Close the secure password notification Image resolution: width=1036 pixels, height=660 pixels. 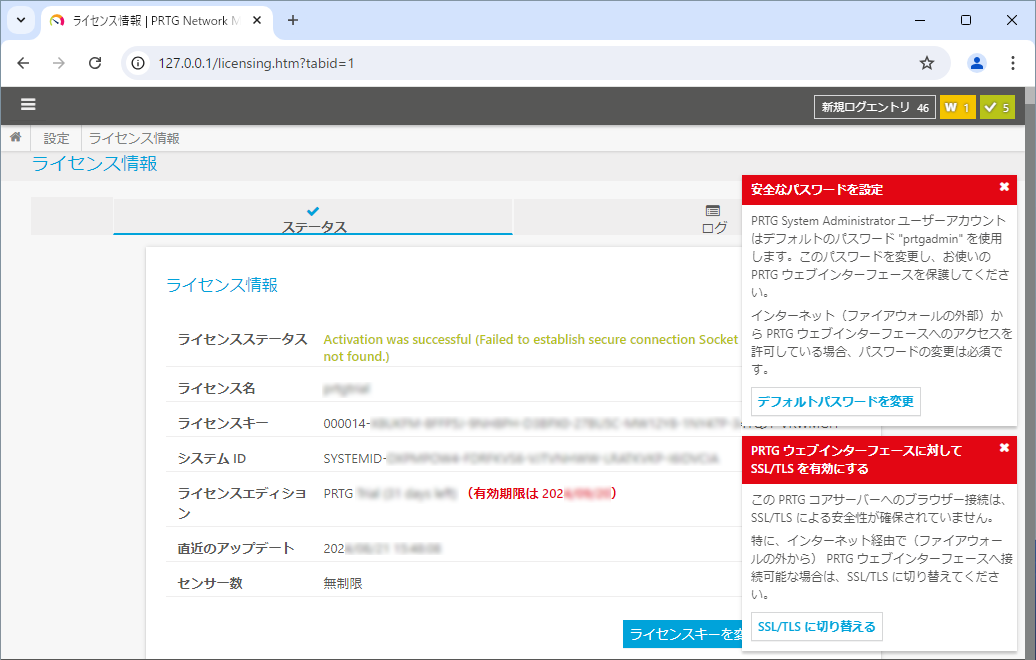[x=1004, y=187]
